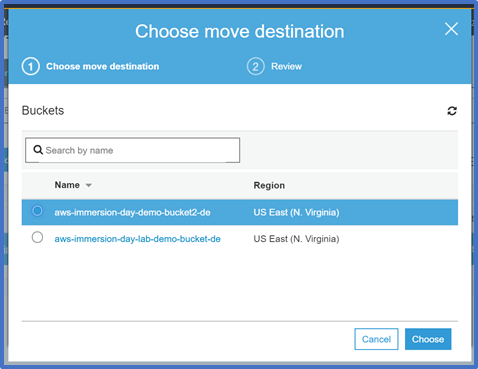Open bucket aws-immersion-day-lab-demo-bucket-de link

pos(137,239)
